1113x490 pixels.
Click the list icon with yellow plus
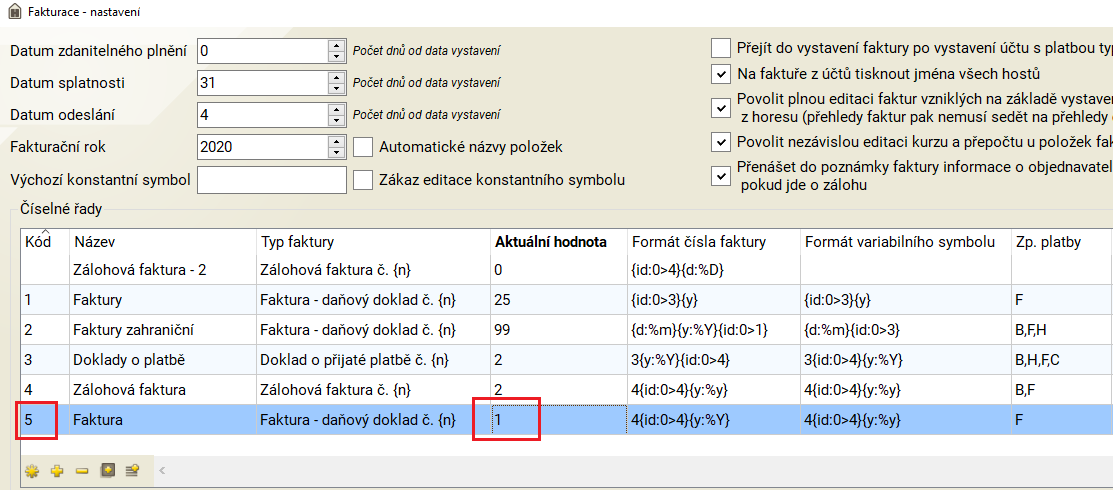pyautogui.click(x=132, y=470)
